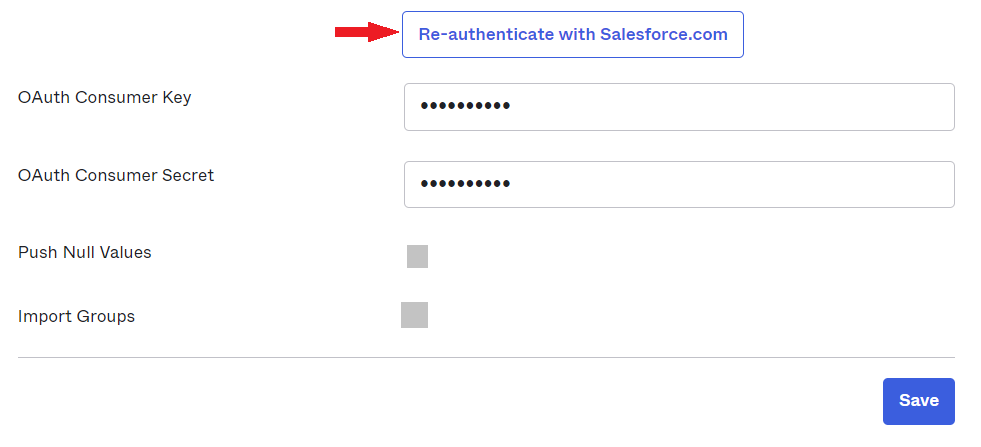Click the word Salesforce.com in the button
Image resolution: width=981 pixels, height=447 pixels.
click(x=664, y=35)
